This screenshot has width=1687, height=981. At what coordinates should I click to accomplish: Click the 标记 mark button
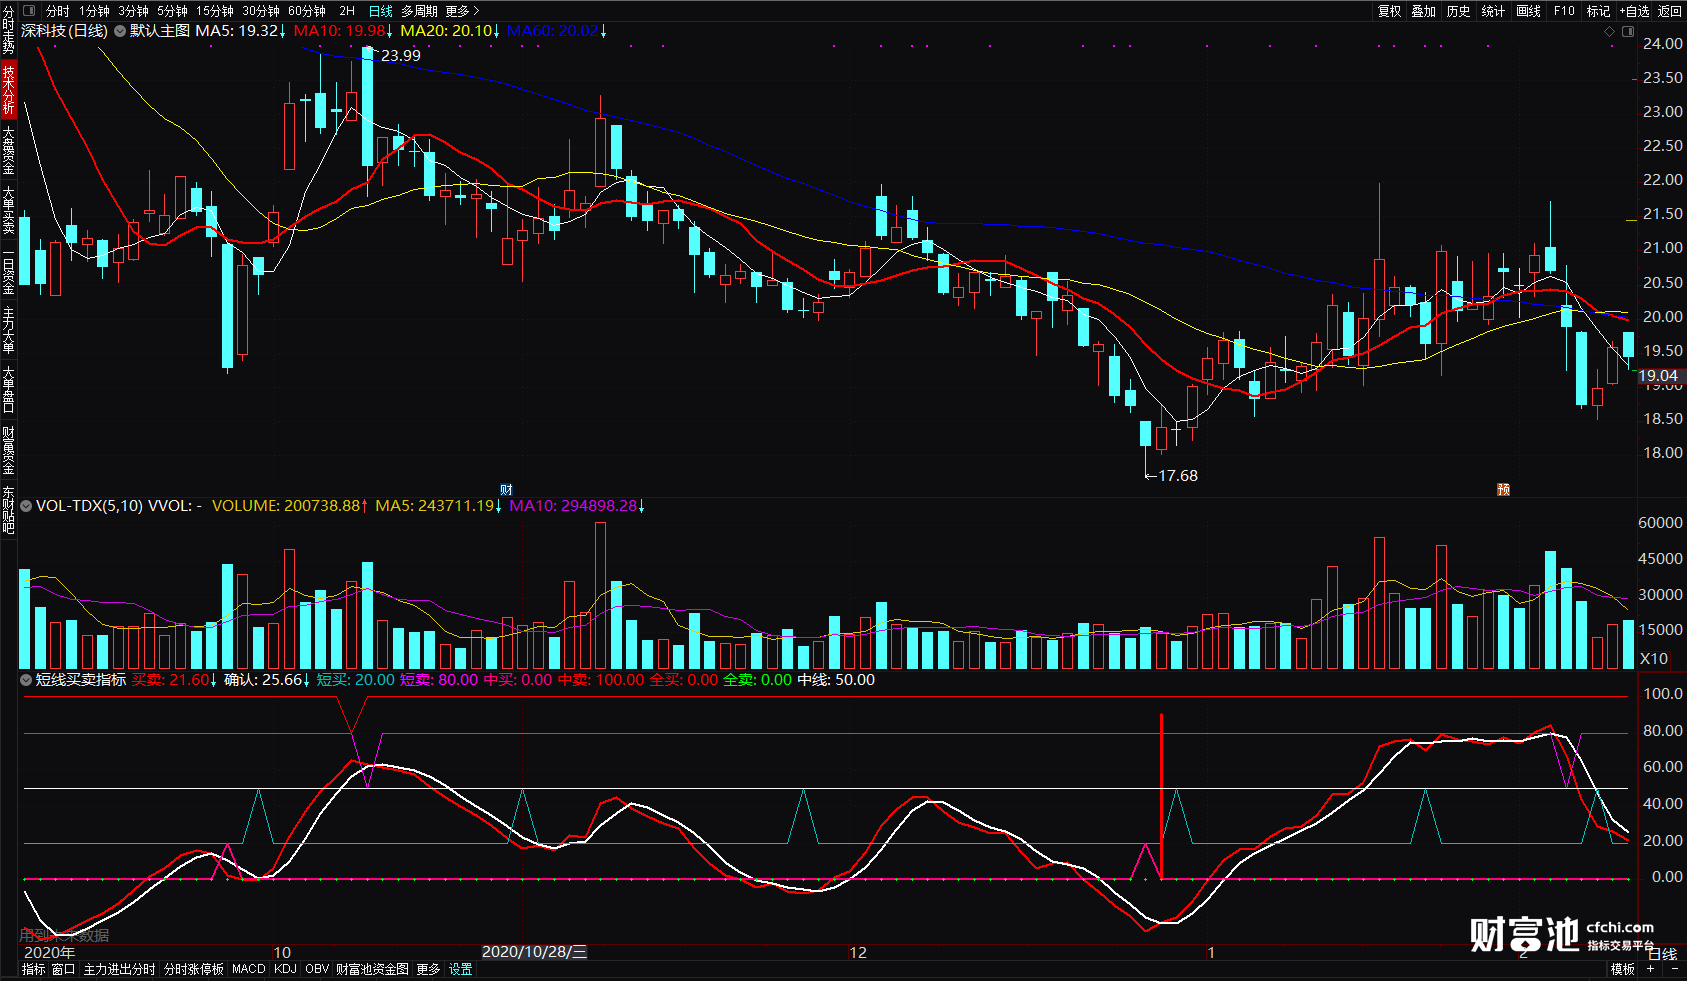click(1599, 11)
